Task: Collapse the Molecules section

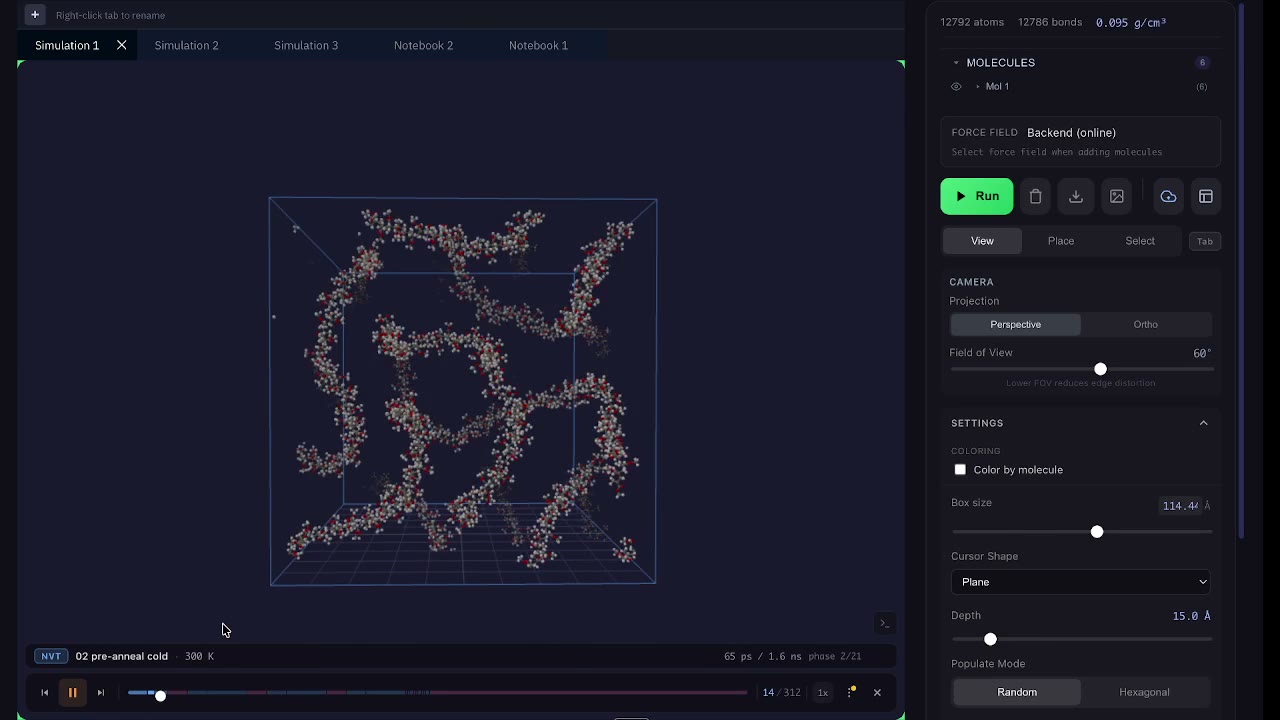Action: click(956, 63)
